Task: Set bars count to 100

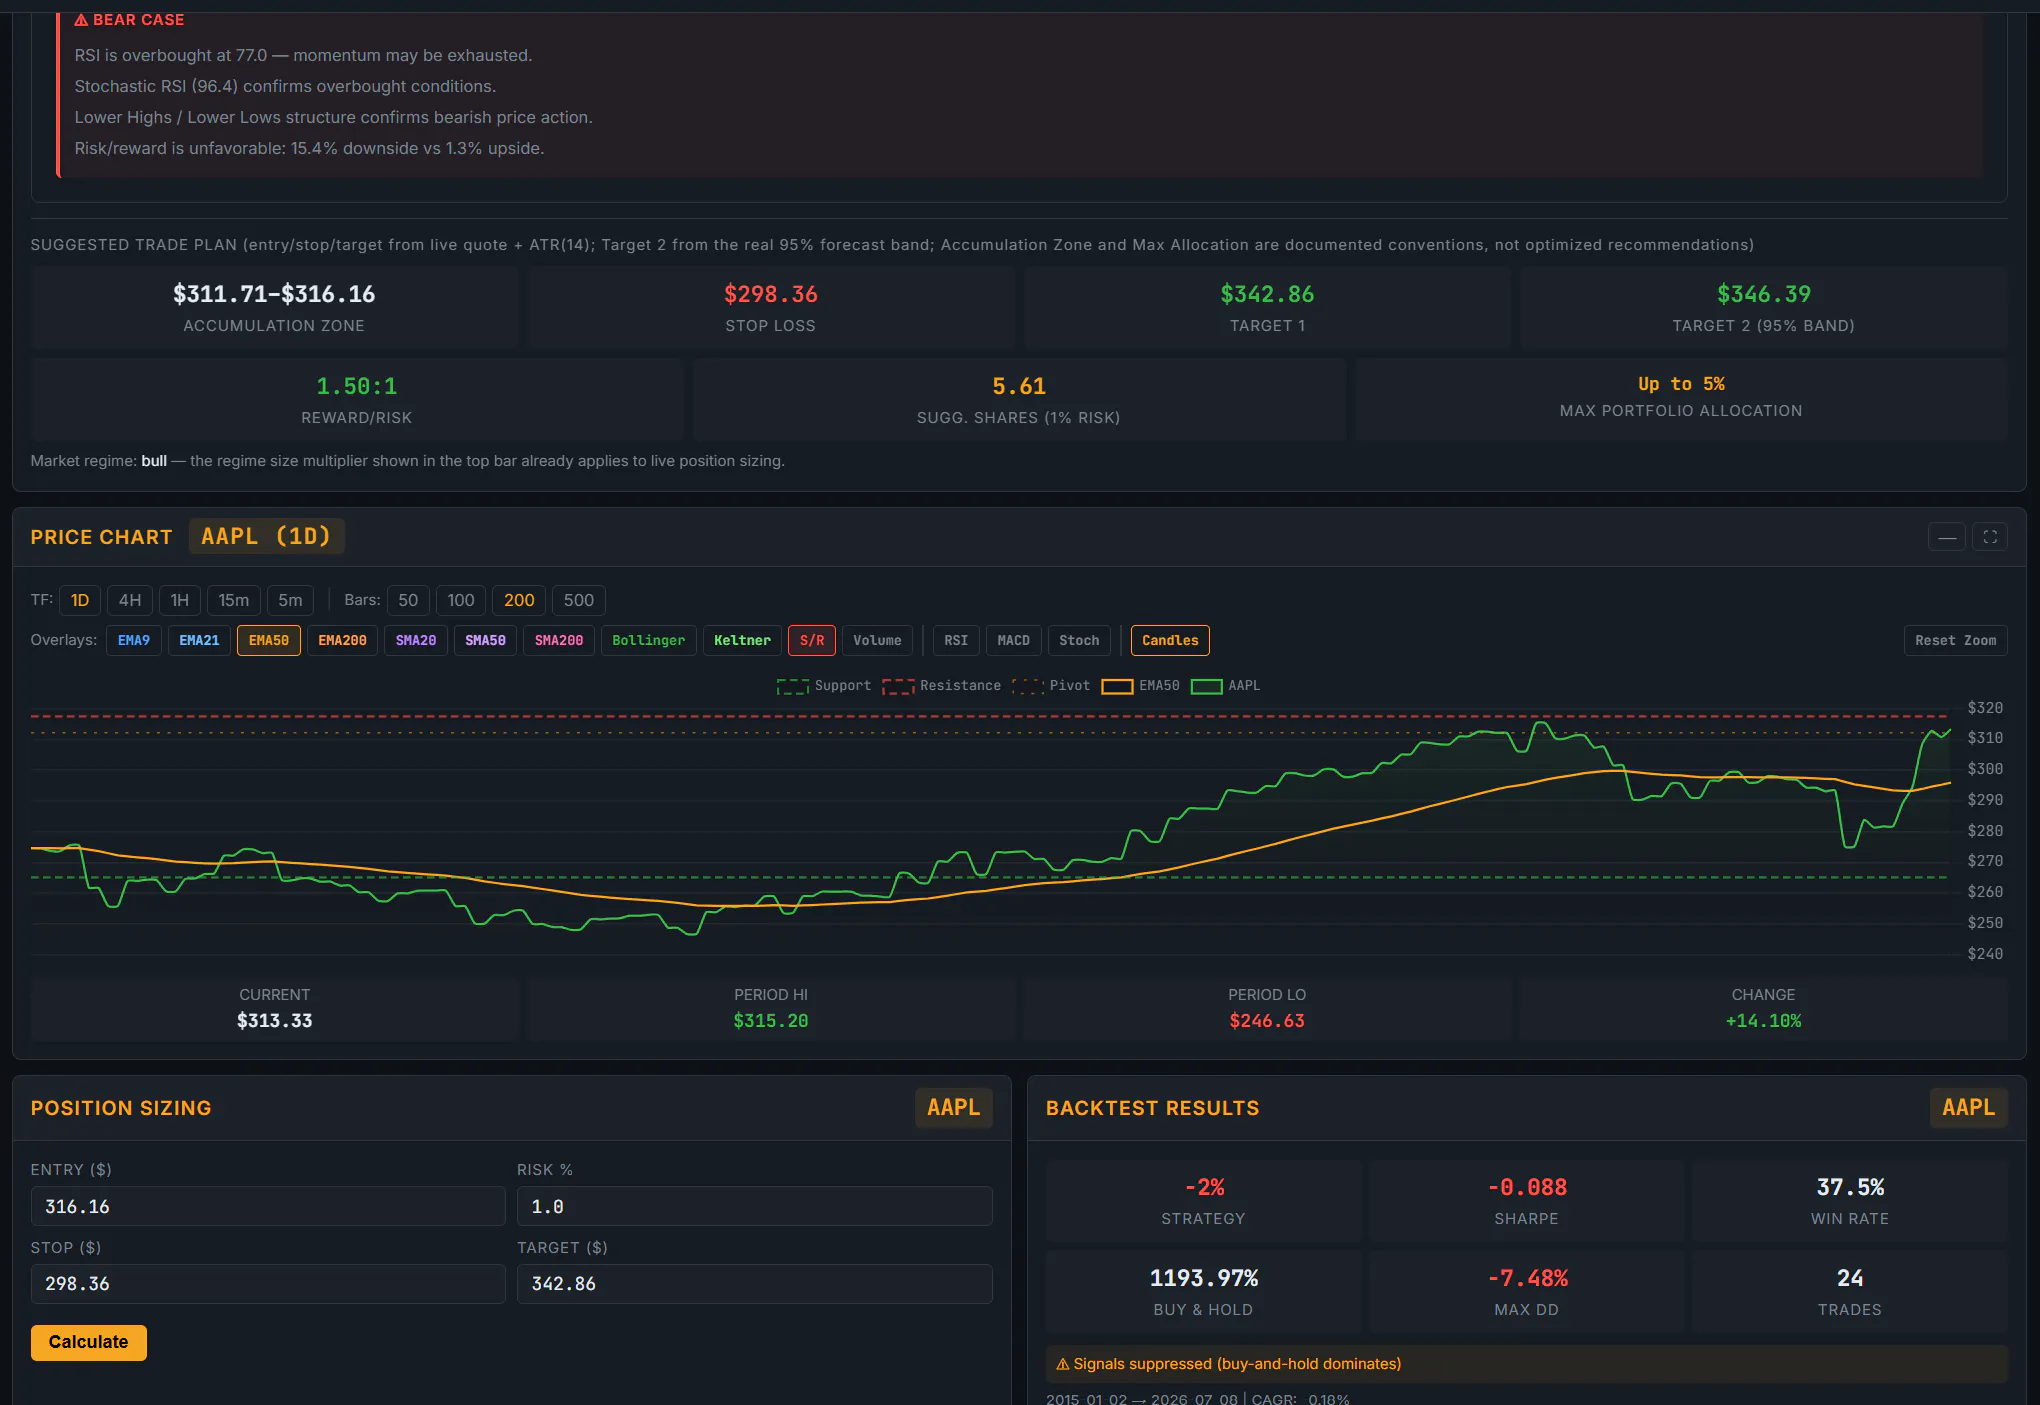Action: (461, 600)
